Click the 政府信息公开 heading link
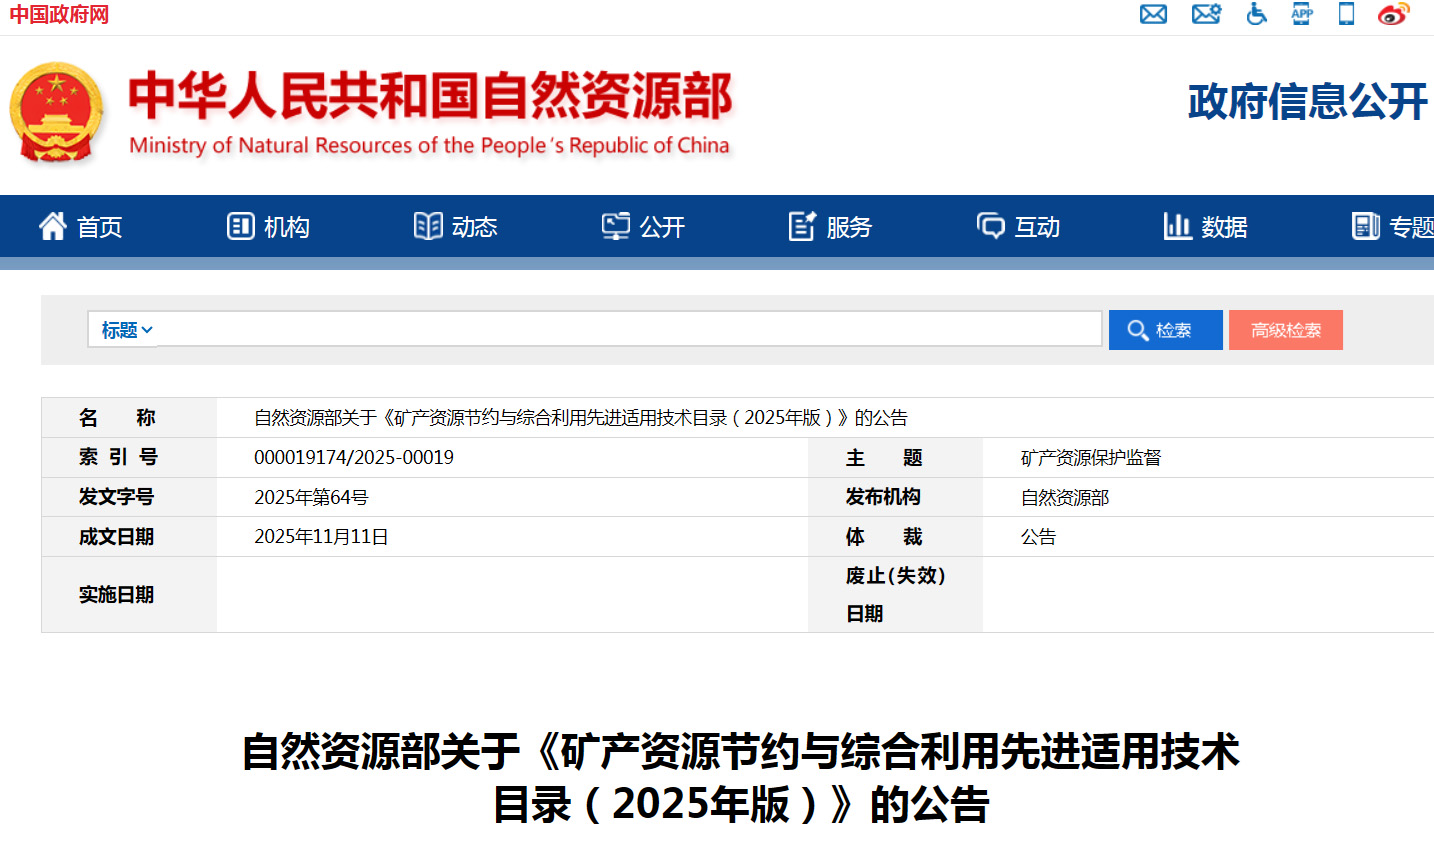 1307,102
